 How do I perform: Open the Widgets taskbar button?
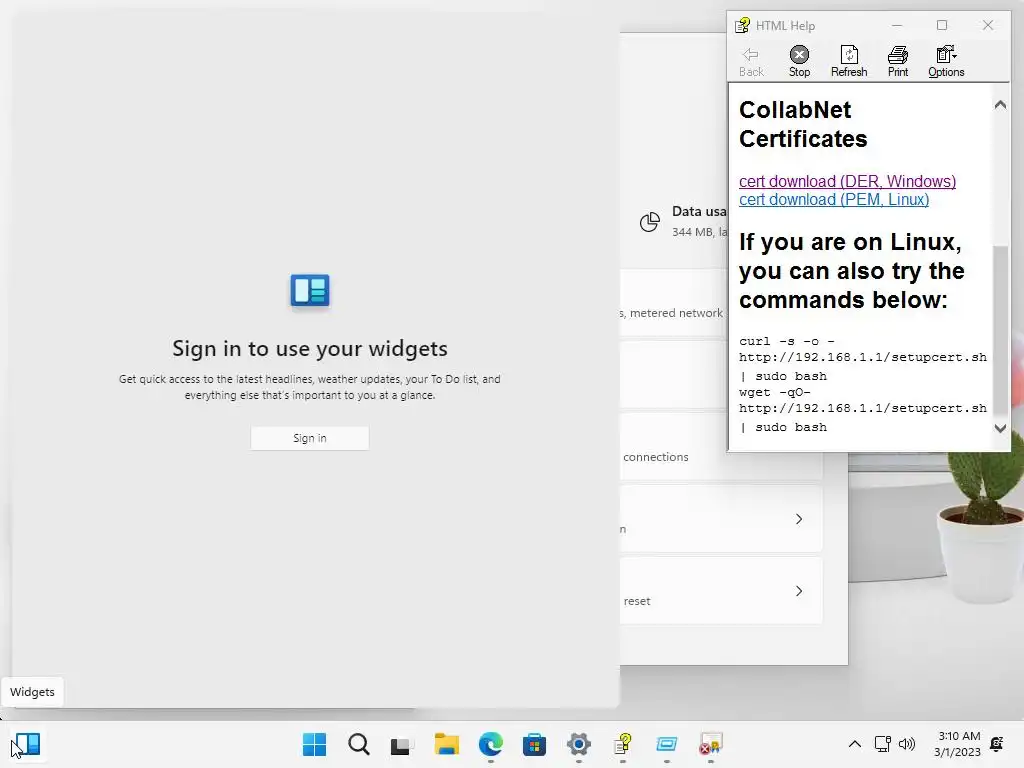pos(27,744)
